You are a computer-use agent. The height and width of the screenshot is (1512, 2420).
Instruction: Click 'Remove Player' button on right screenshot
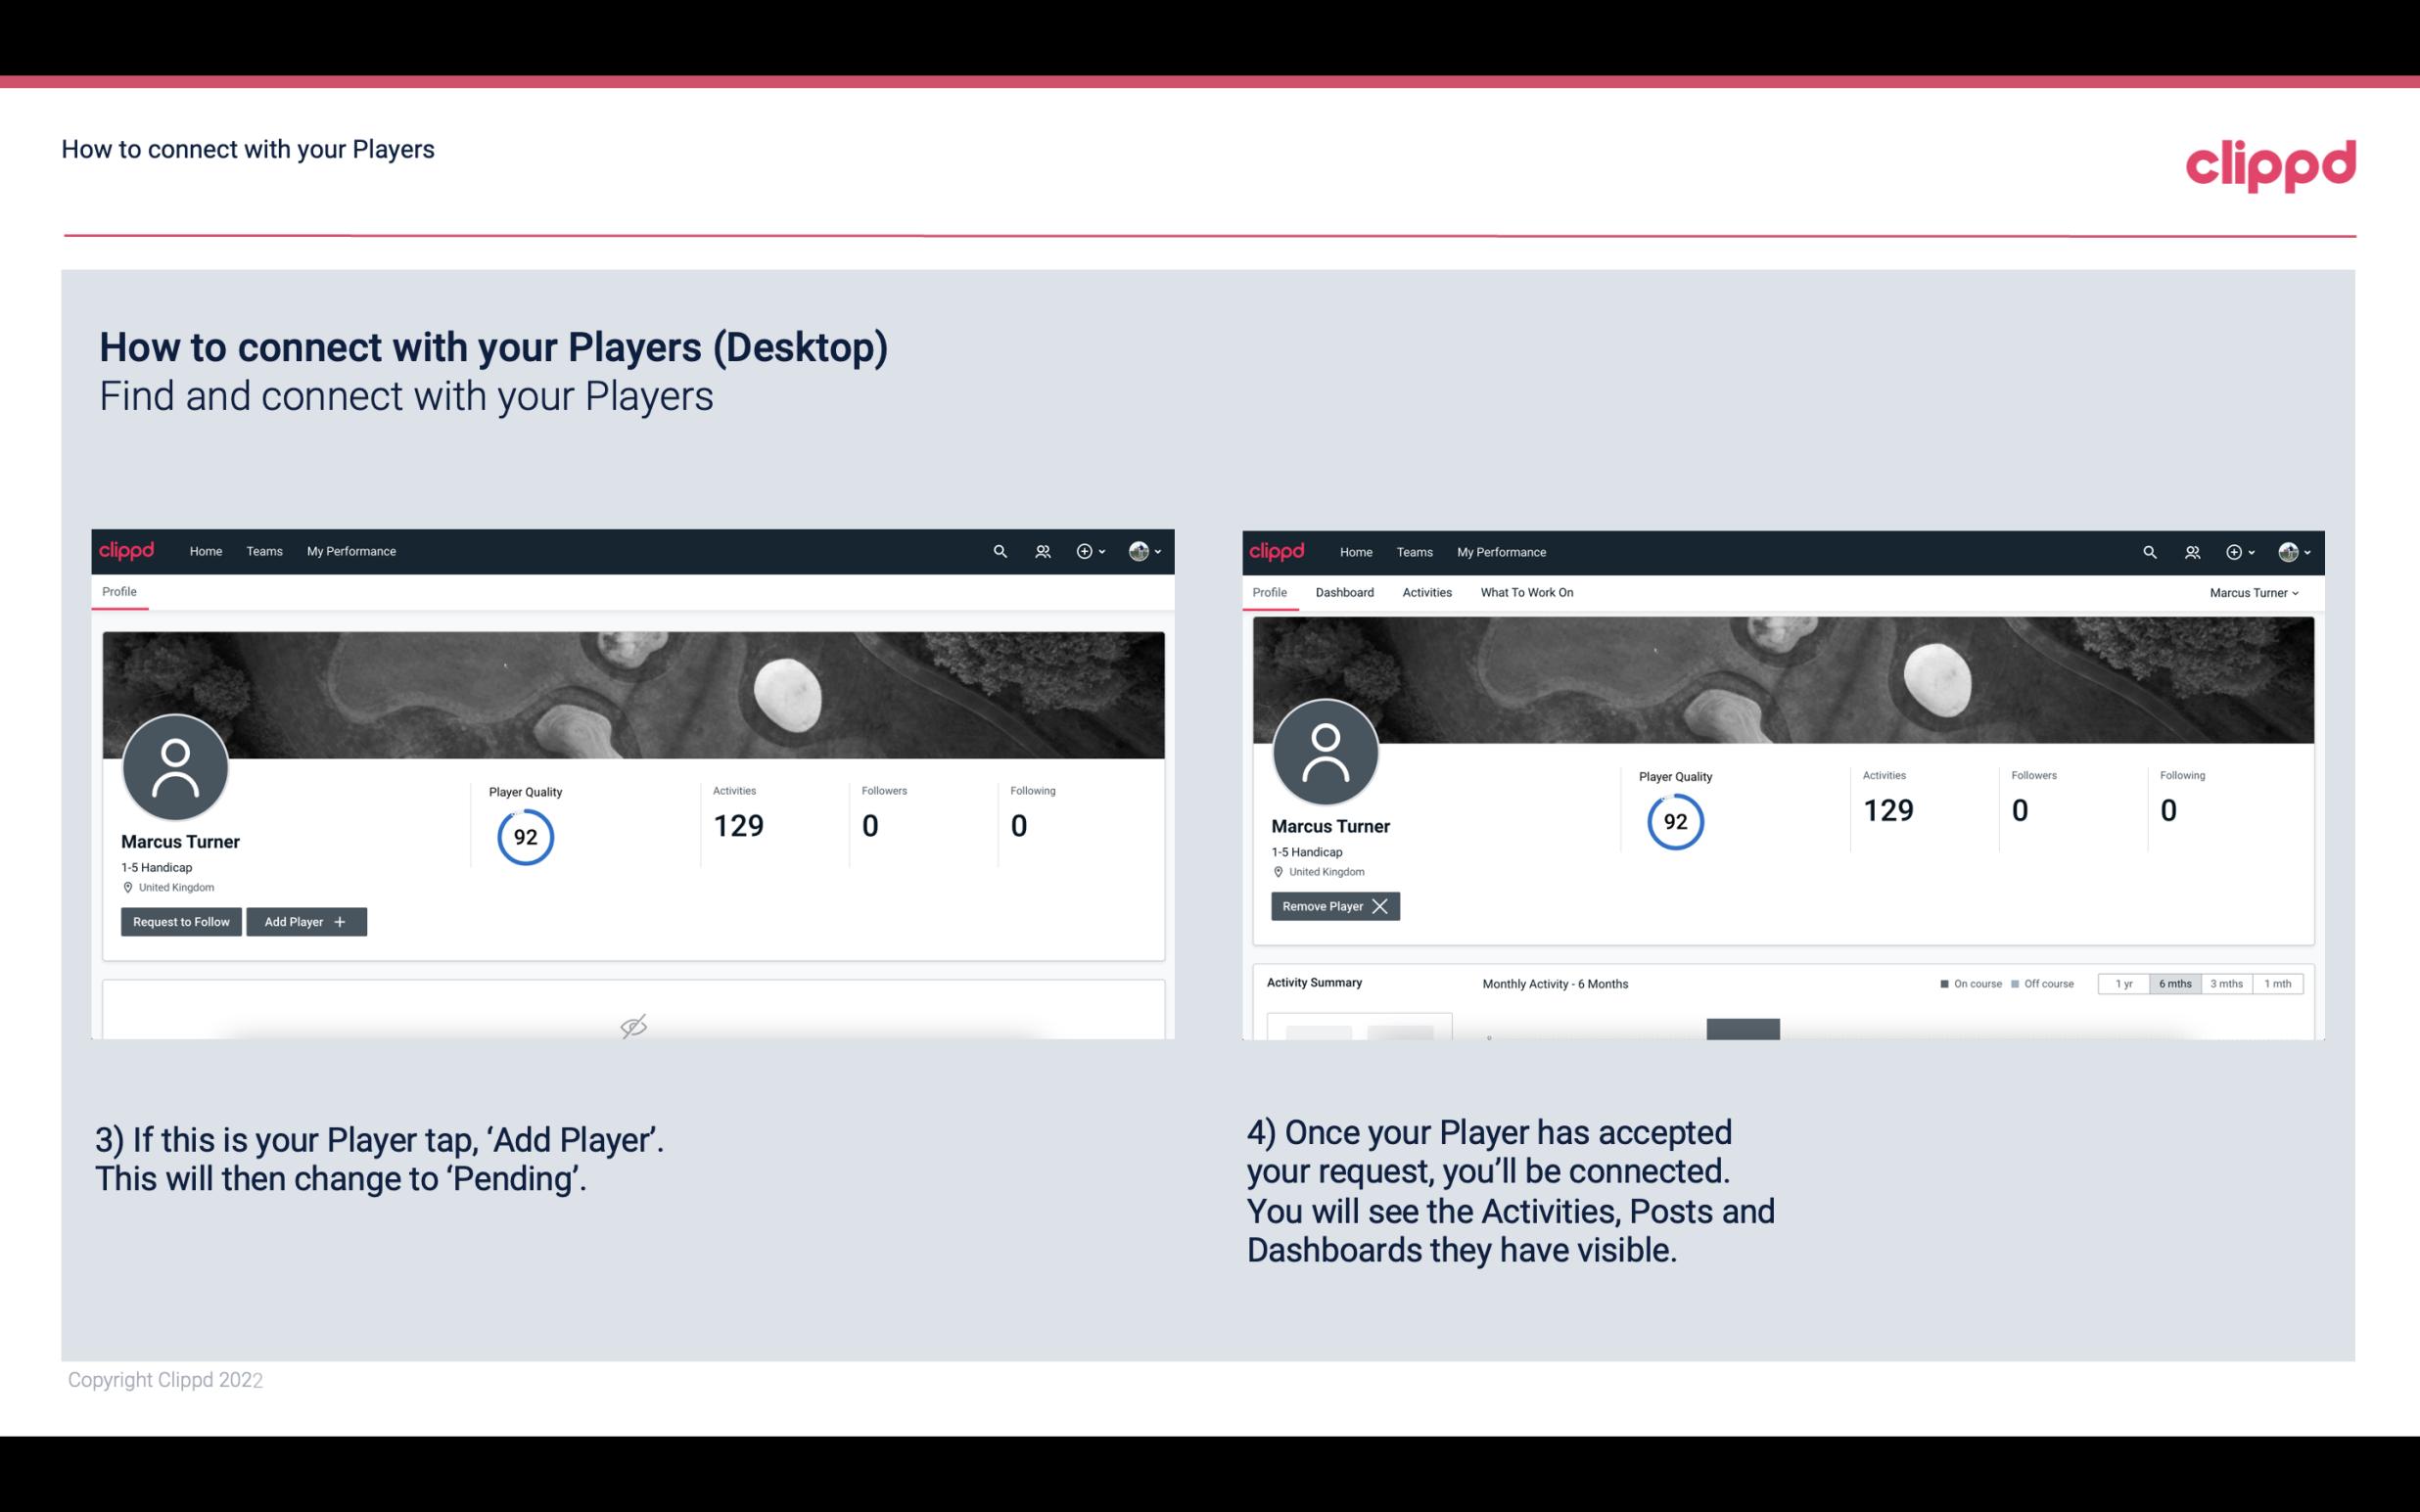click(x=1334, y=906)
